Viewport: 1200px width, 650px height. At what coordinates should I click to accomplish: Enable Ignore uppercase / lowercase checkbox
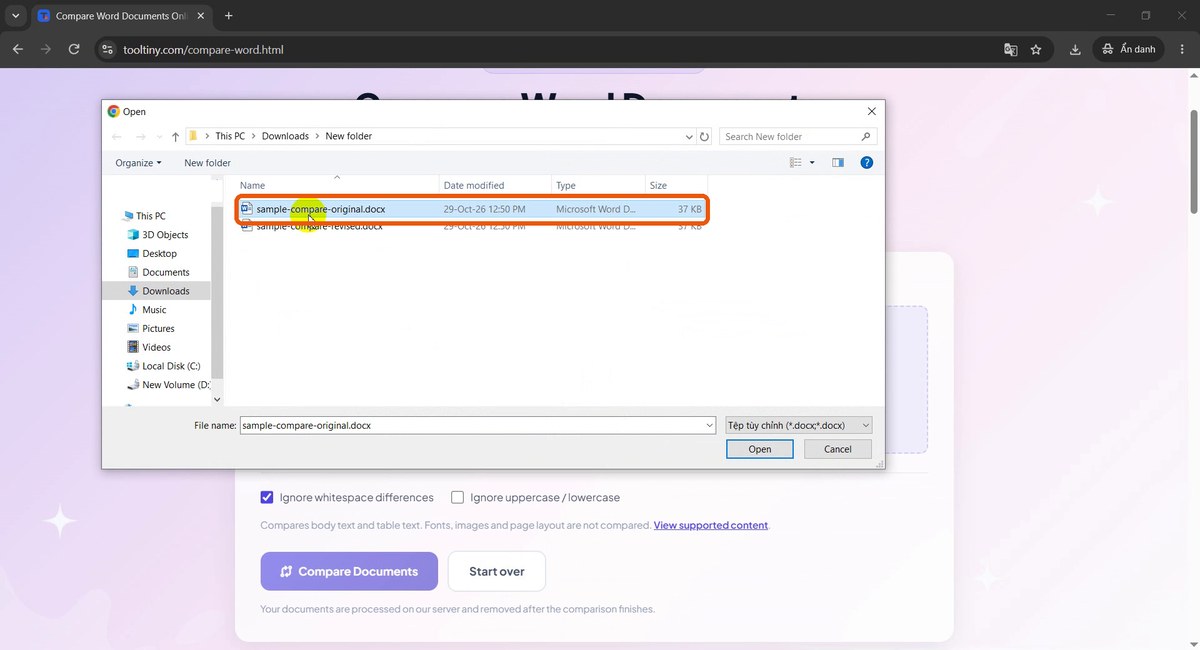click(457, 497)
